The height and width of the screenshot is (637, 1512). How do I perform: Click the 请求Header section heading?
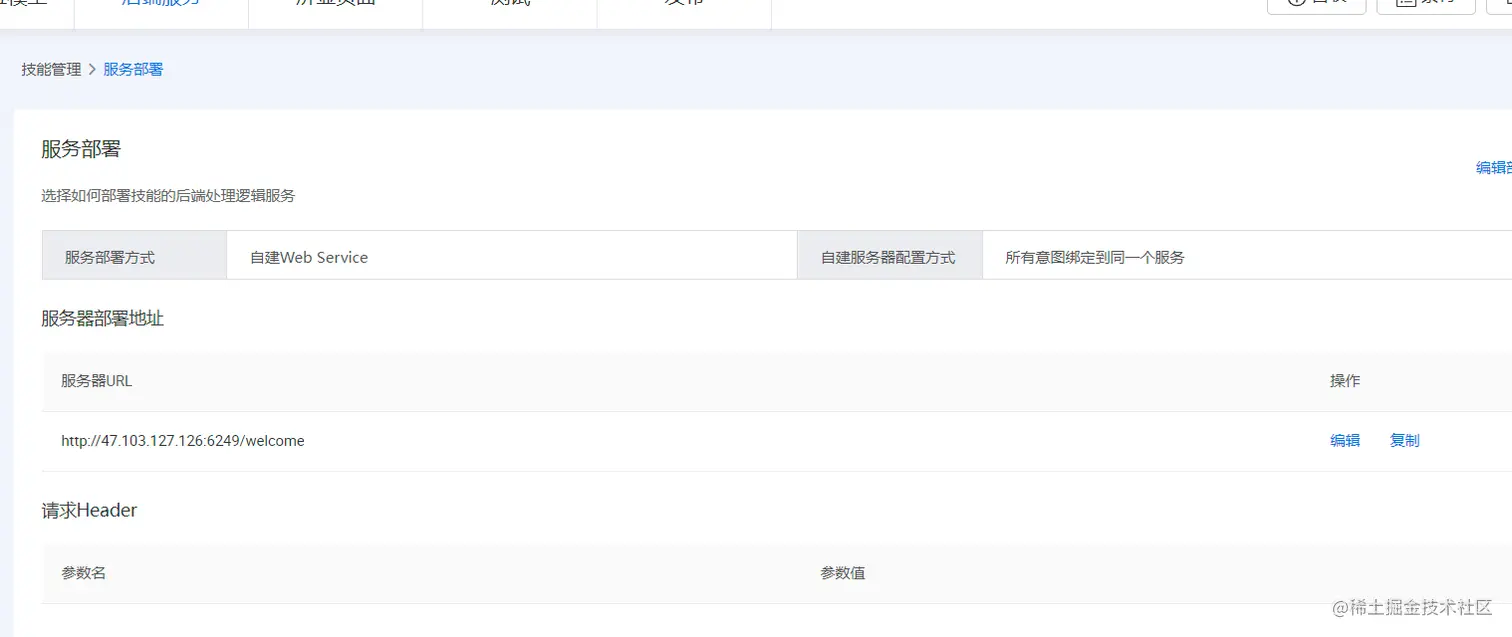[89, 510]
